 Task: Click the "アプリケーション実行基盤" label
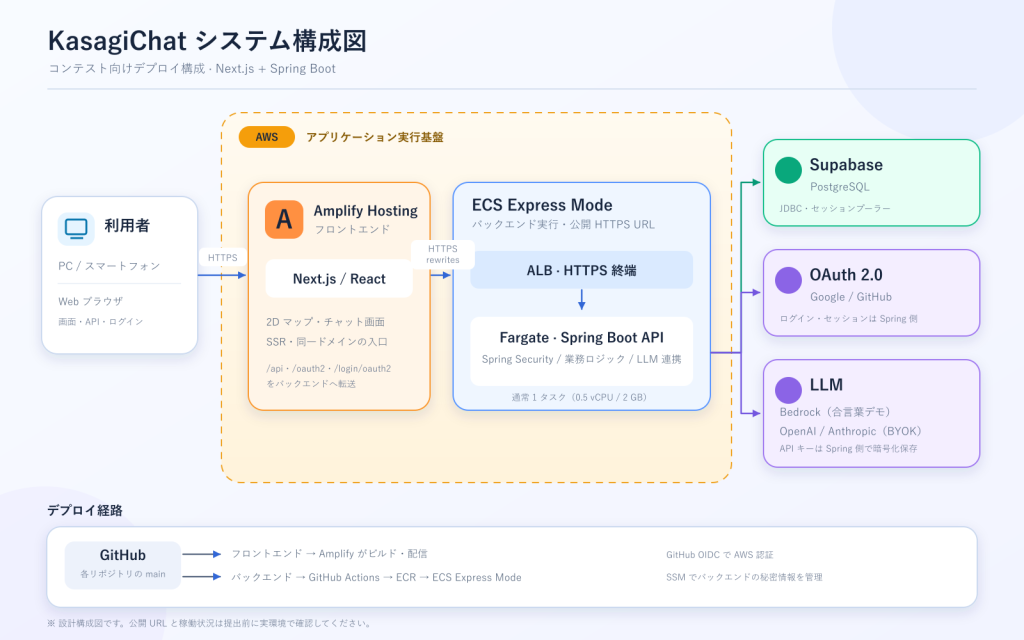375,137
